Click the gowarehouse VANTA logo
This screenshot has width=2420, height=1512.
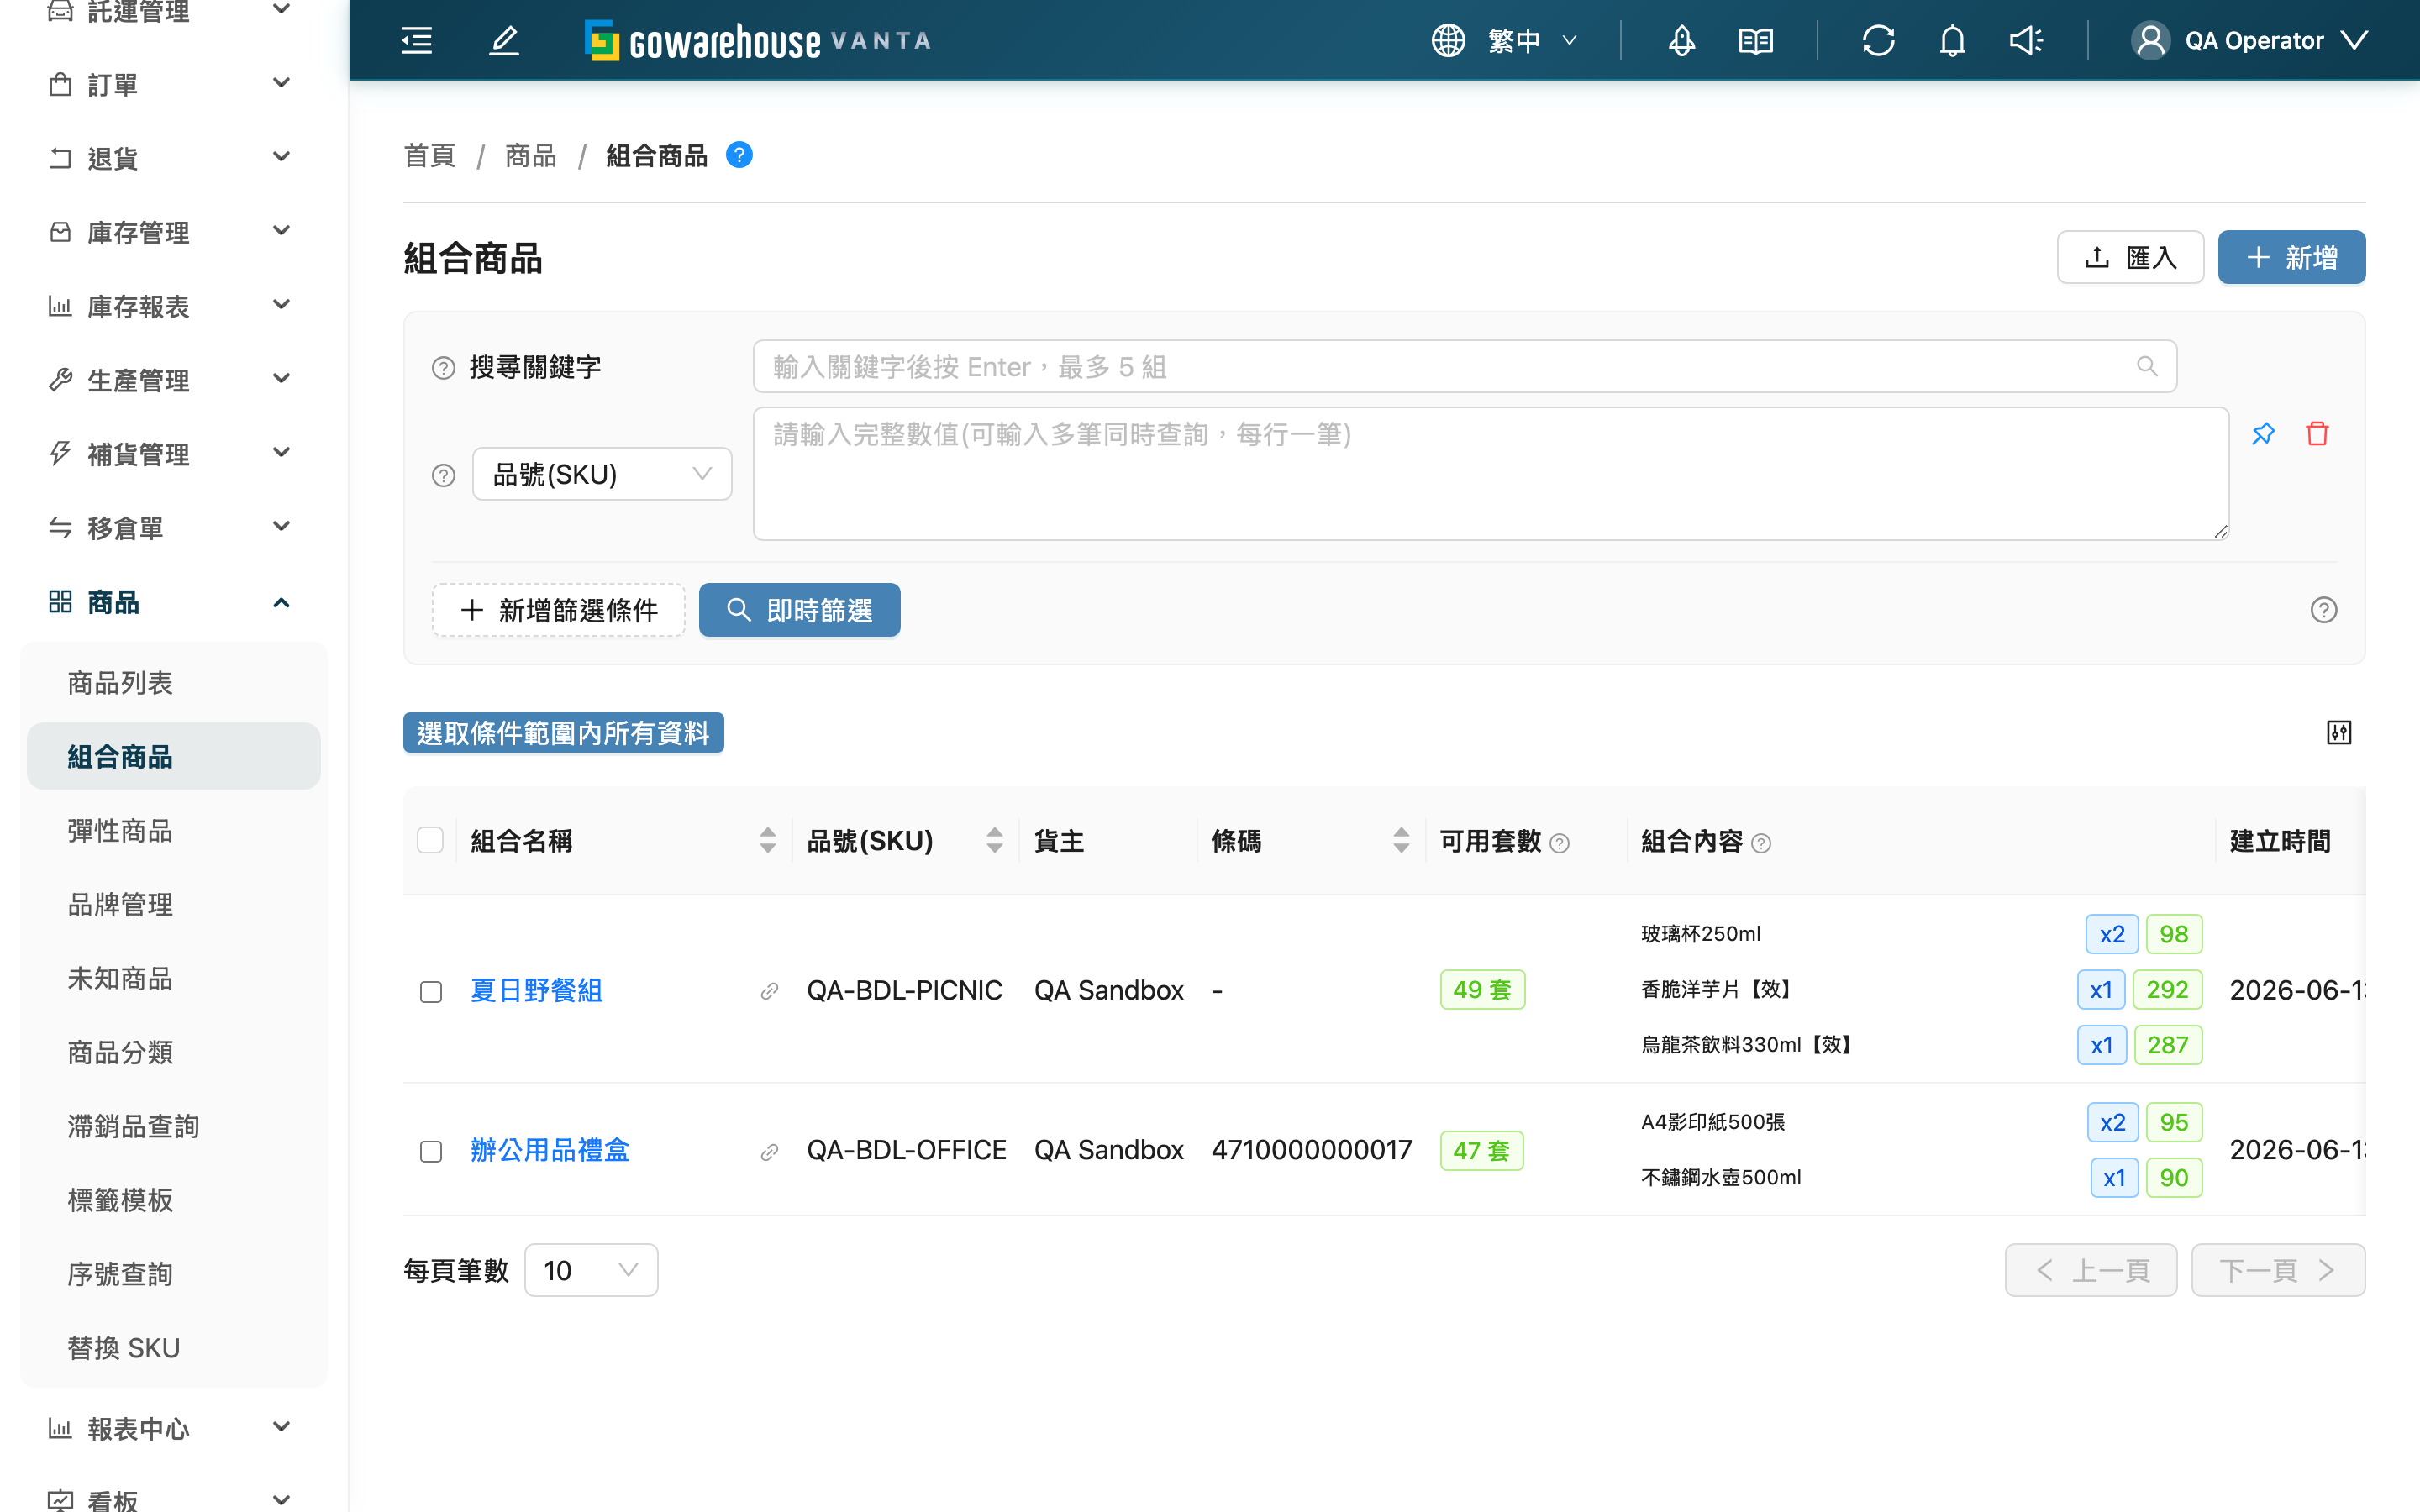coord(757,41)
